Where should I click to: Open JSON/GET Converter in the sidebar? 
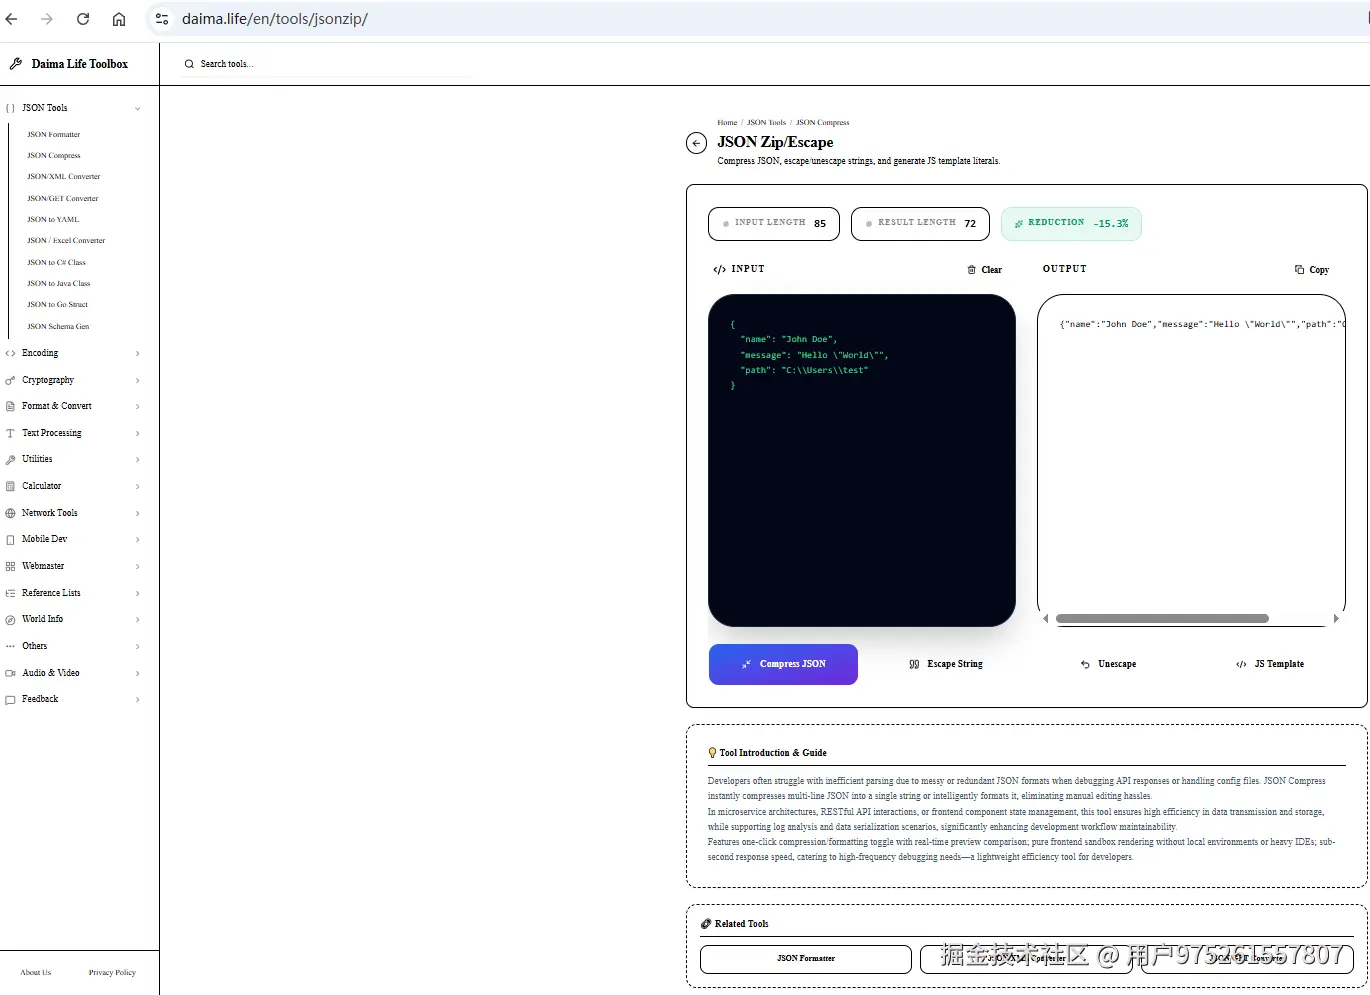click(x=63, y=198)
